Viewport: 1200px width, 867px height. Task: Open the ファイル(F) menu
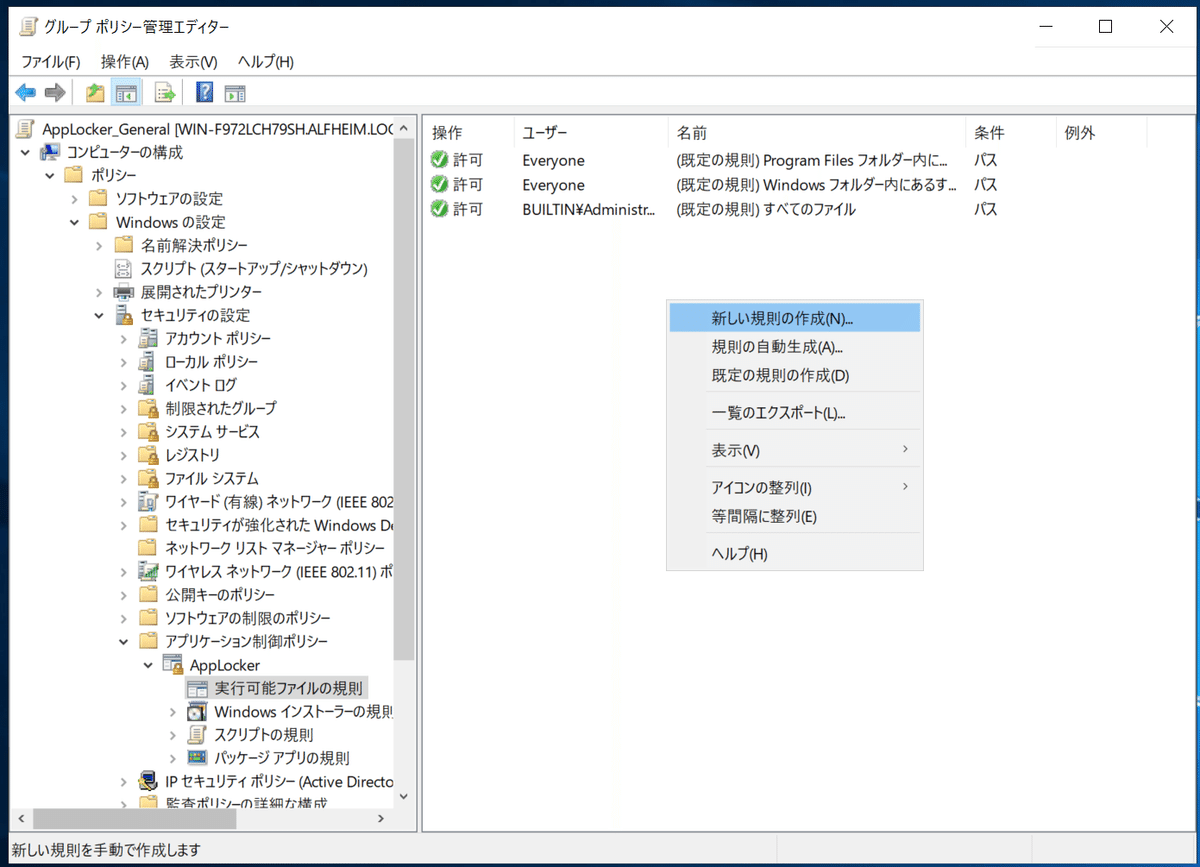(x=51, y=61)
